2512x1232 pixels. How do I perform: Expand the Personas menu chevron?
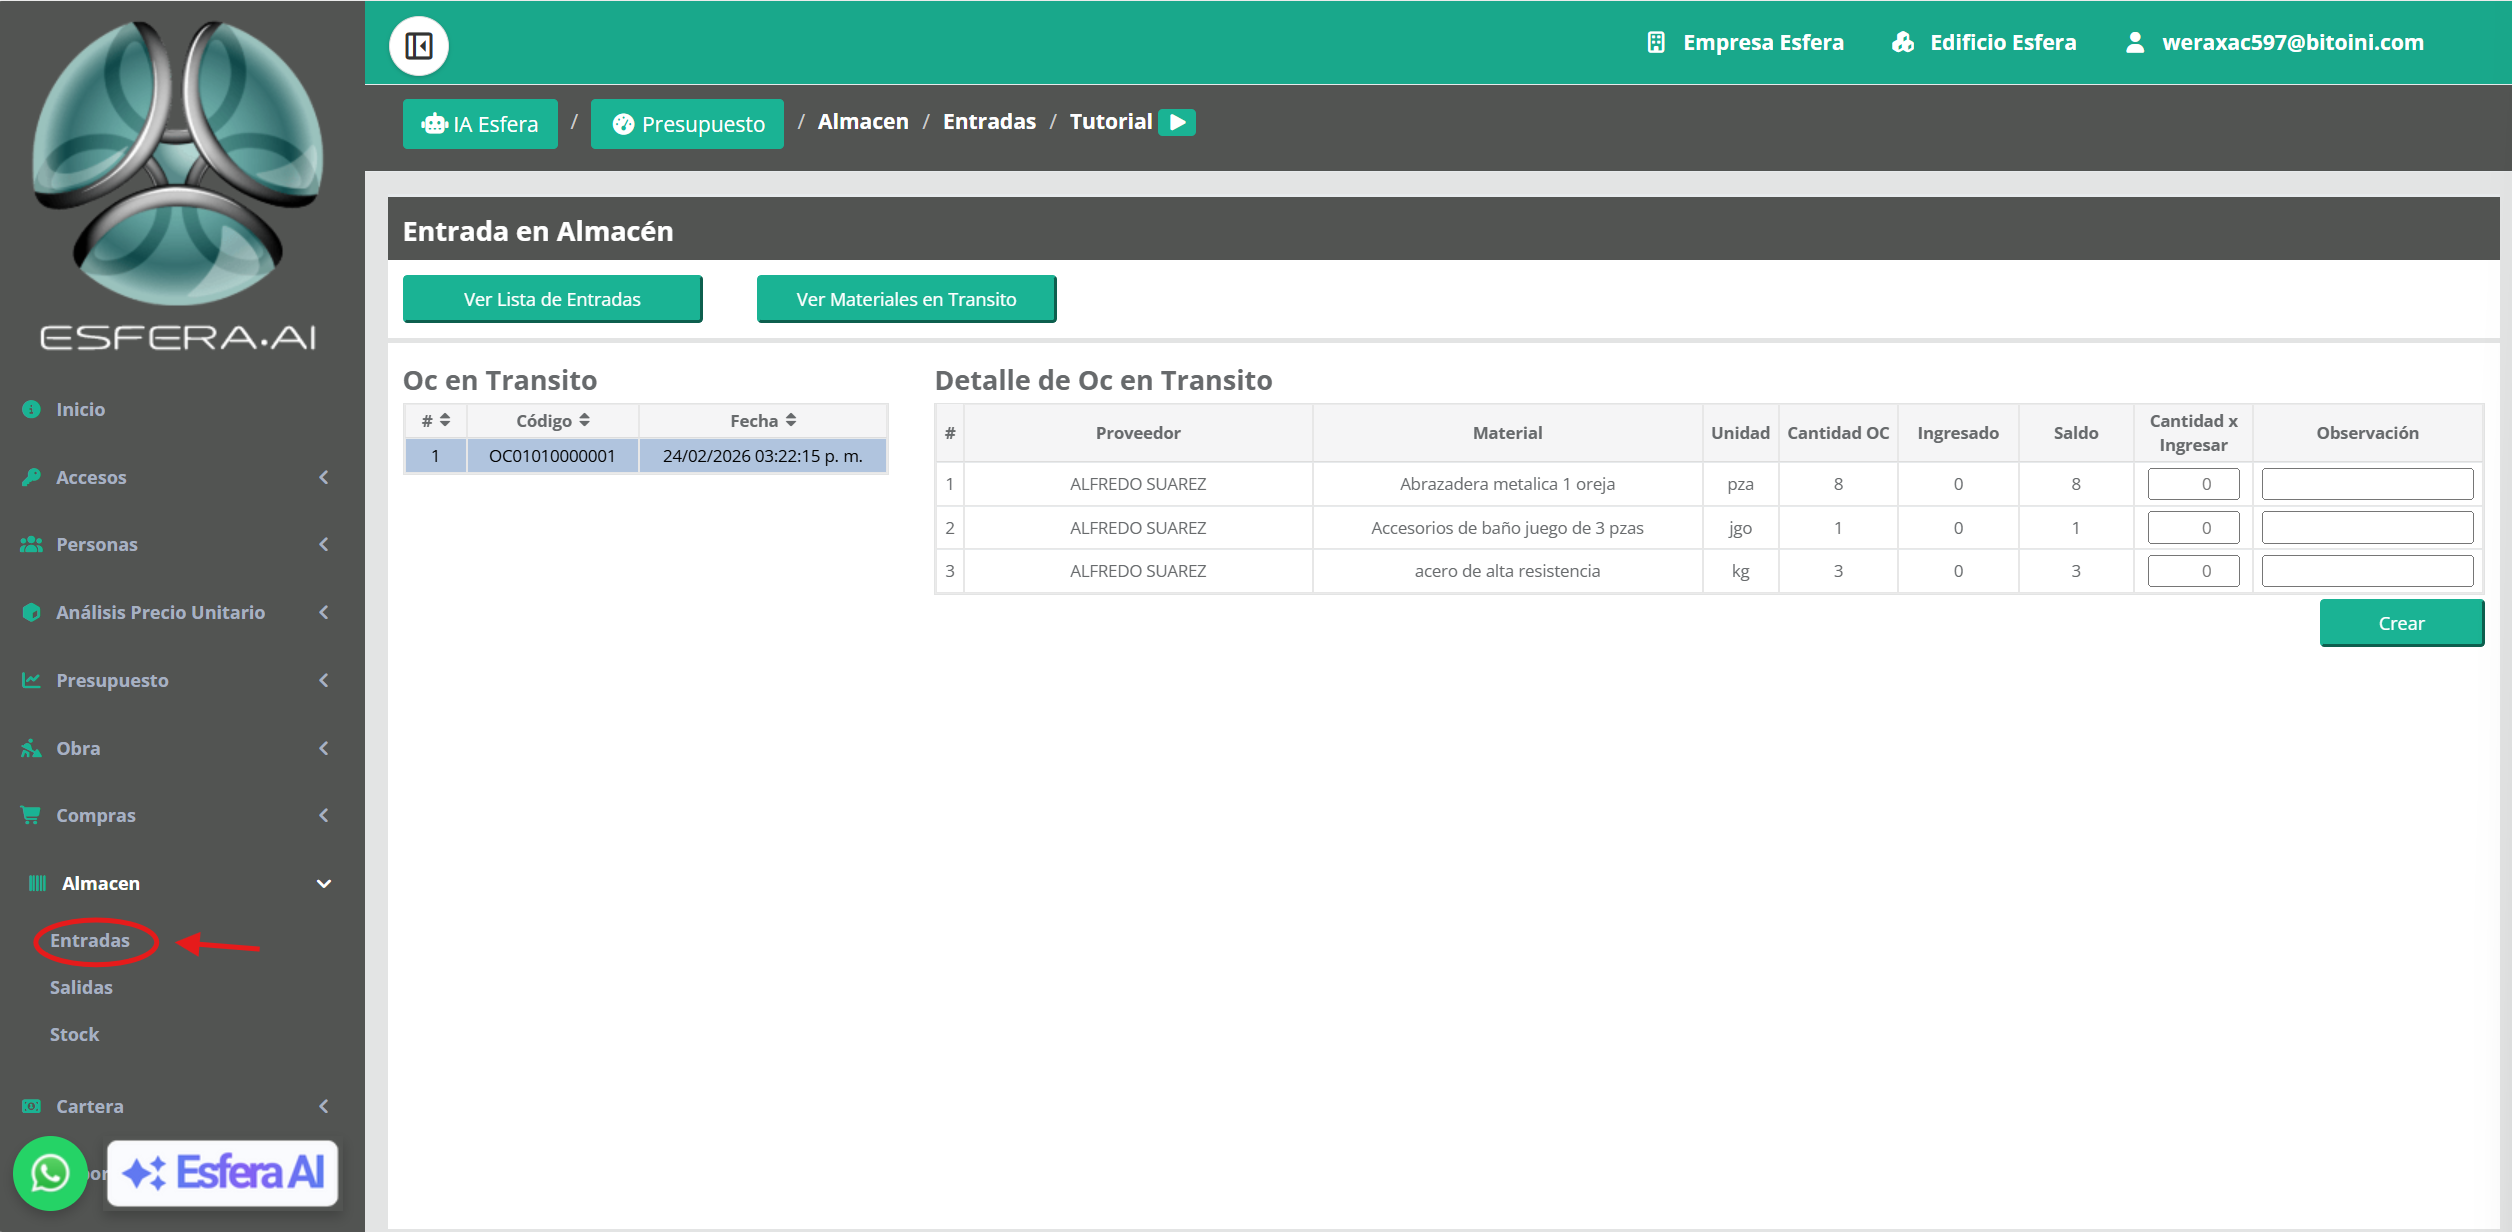click(x=324, y=544)
